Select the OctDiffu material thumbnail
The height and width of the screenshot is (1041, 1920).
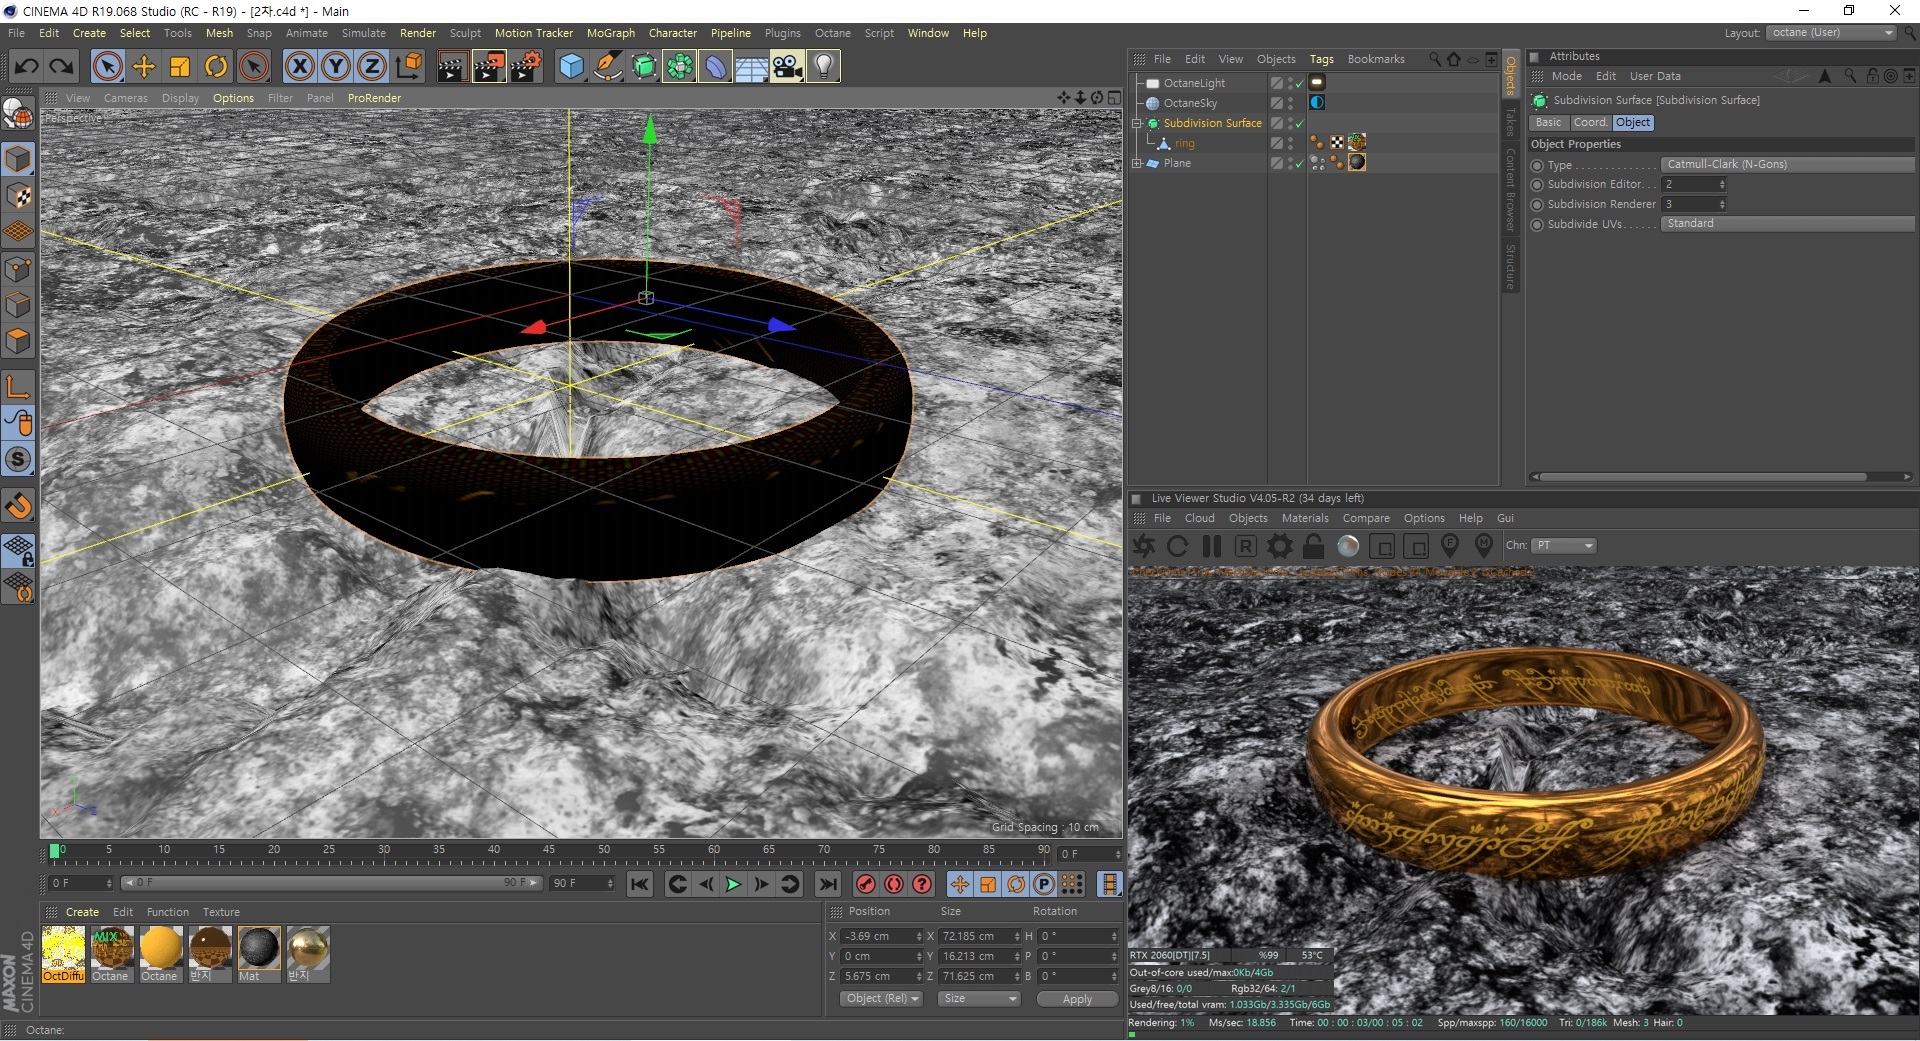[63, 954]
